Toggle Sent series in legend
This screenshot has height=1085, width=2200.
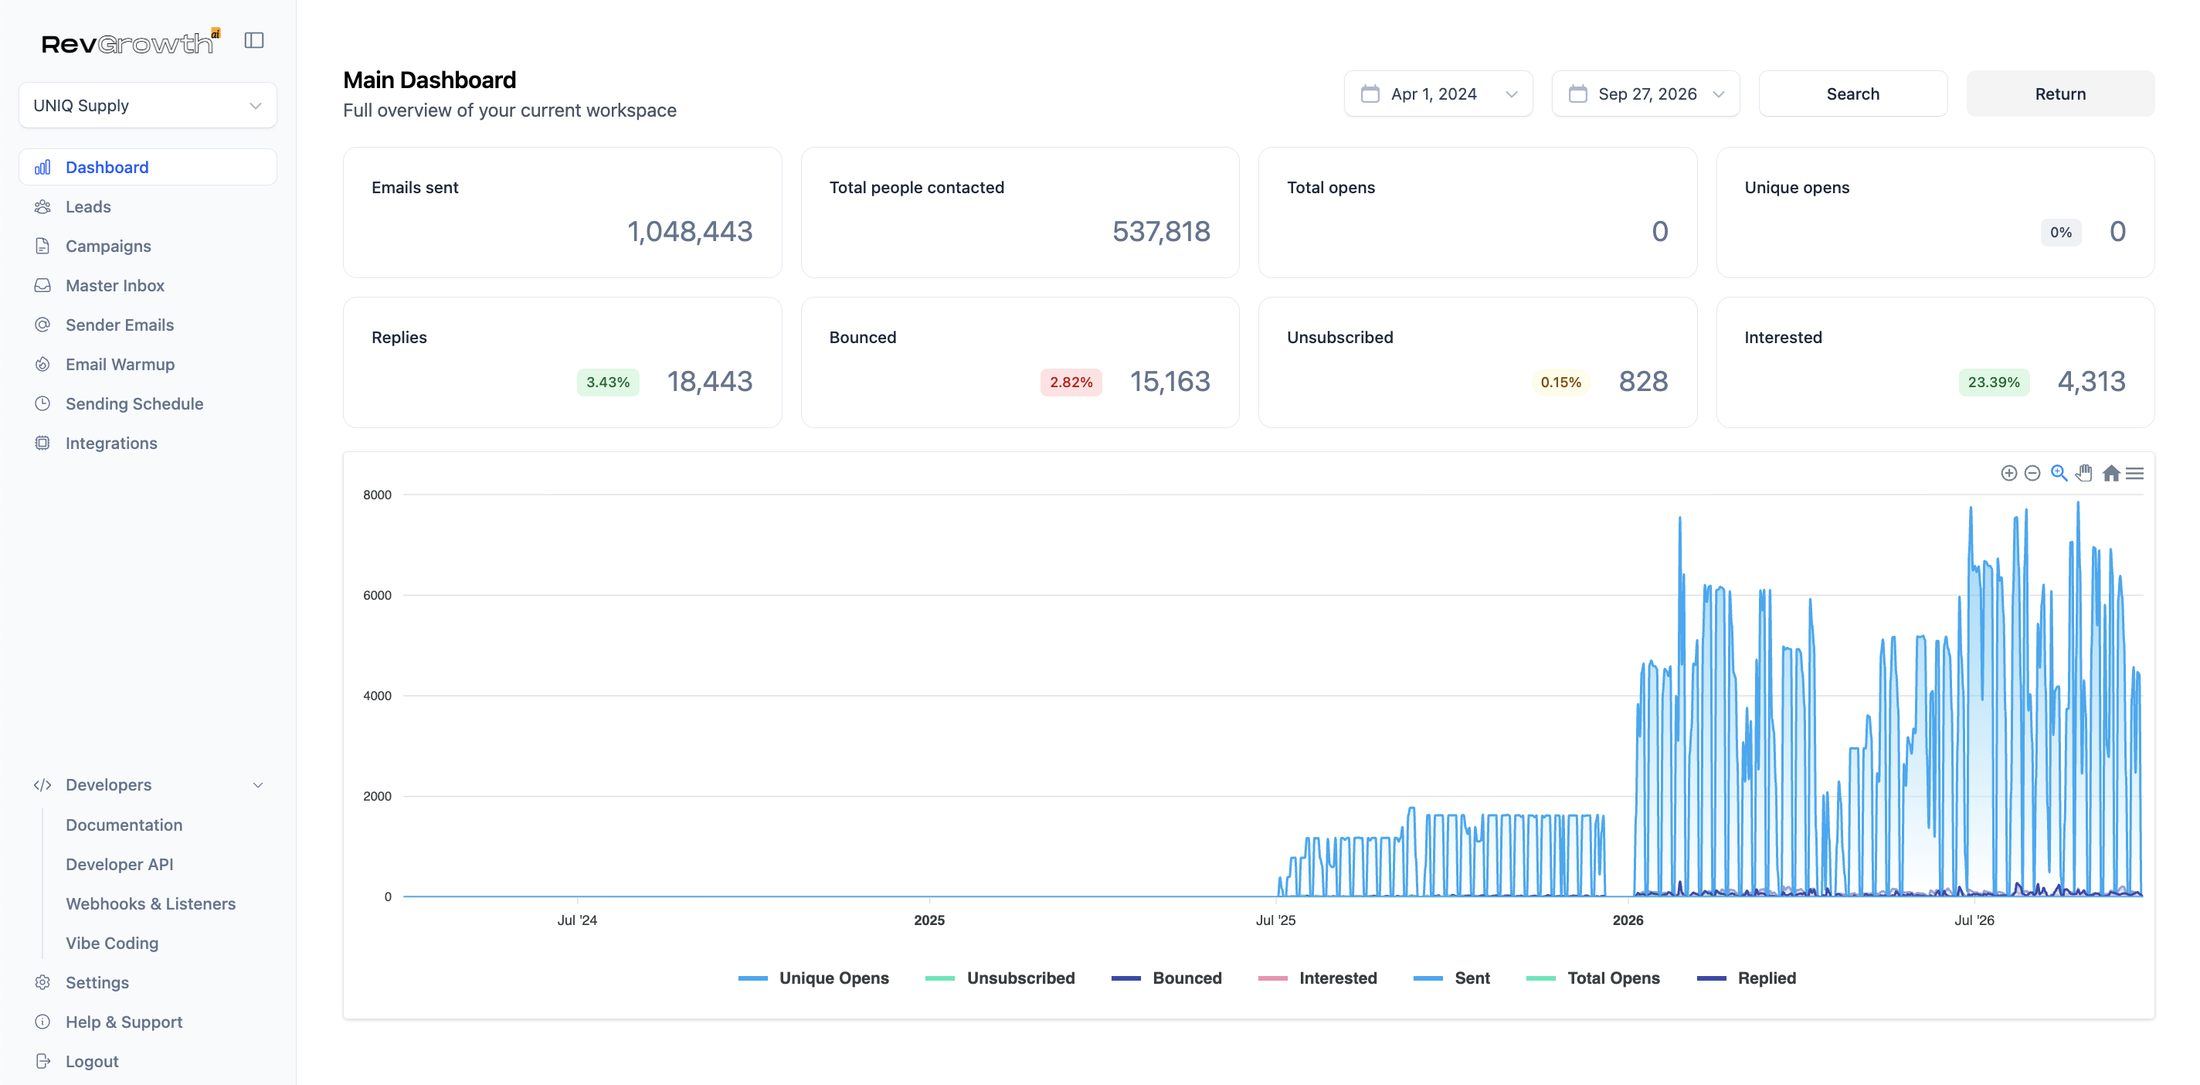(1452, 978)
